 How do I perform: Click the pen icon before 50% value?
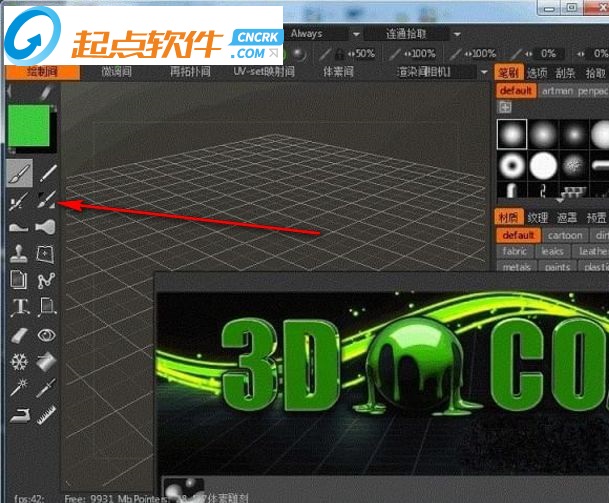325,54
